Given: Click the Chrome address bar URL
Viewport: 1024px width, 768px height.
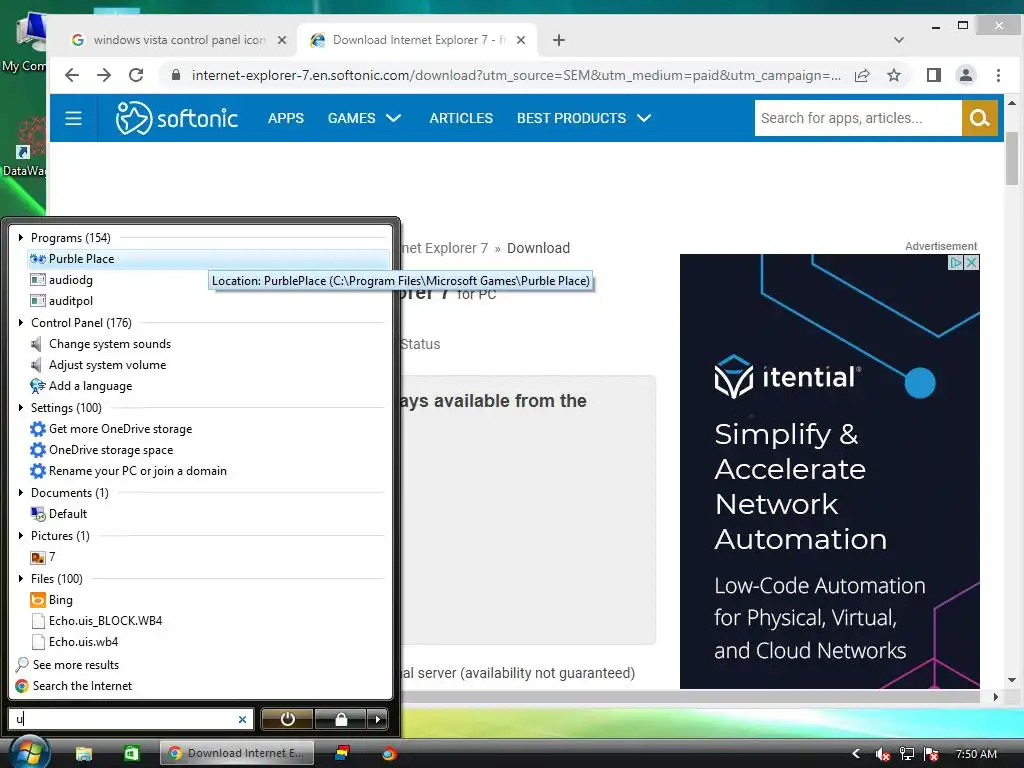Looking at the screenshot, I should pos(516,75).
